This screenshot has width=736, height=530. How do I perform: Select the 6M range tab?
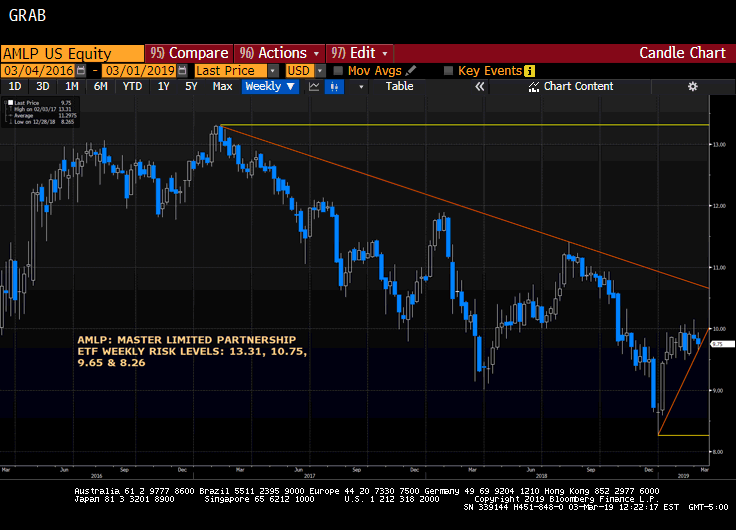click(100, 86)
